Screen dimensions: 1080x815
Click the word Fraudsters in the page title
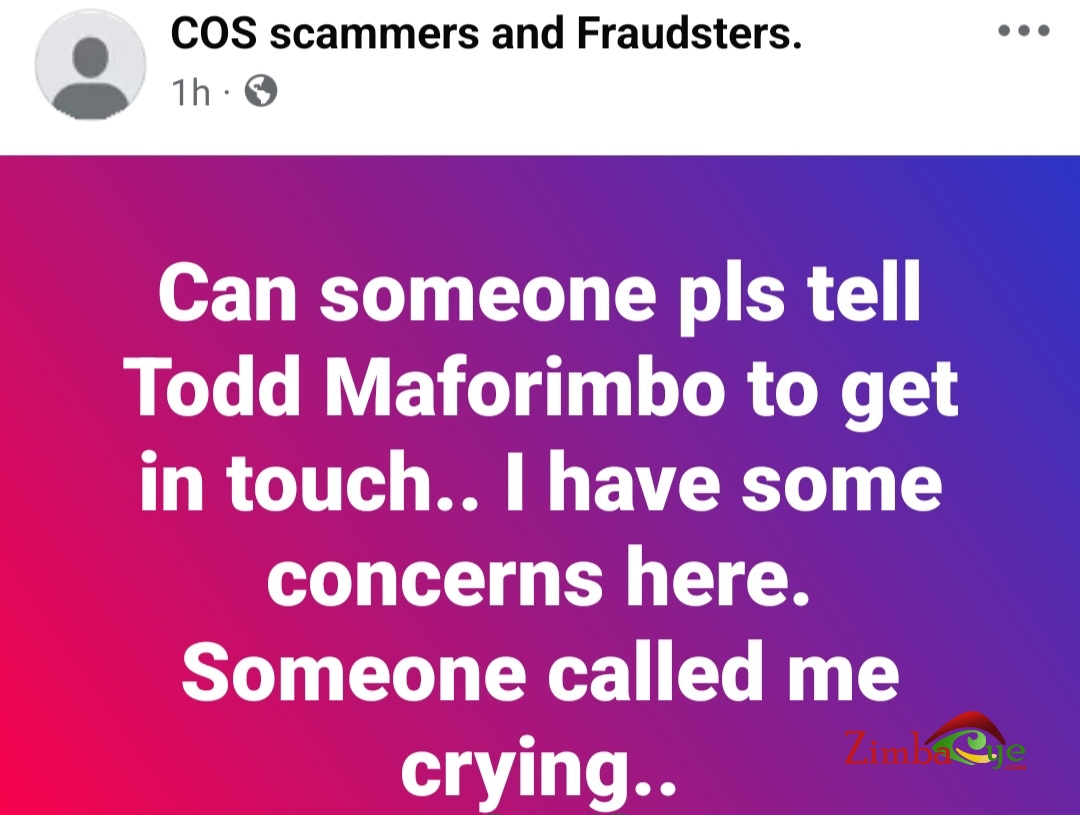pos(689,33)
